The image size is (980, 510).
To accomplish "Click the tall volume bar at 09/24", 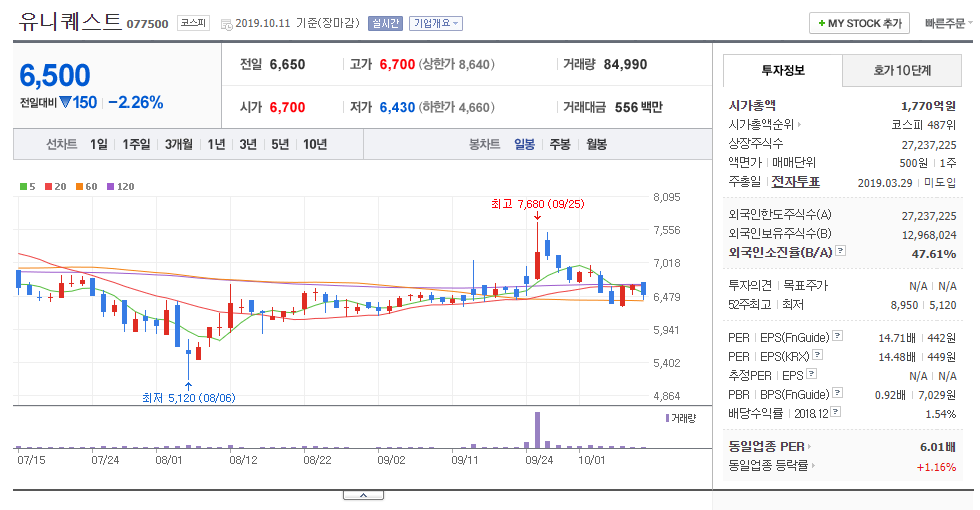I will click(x=538, y=429).
